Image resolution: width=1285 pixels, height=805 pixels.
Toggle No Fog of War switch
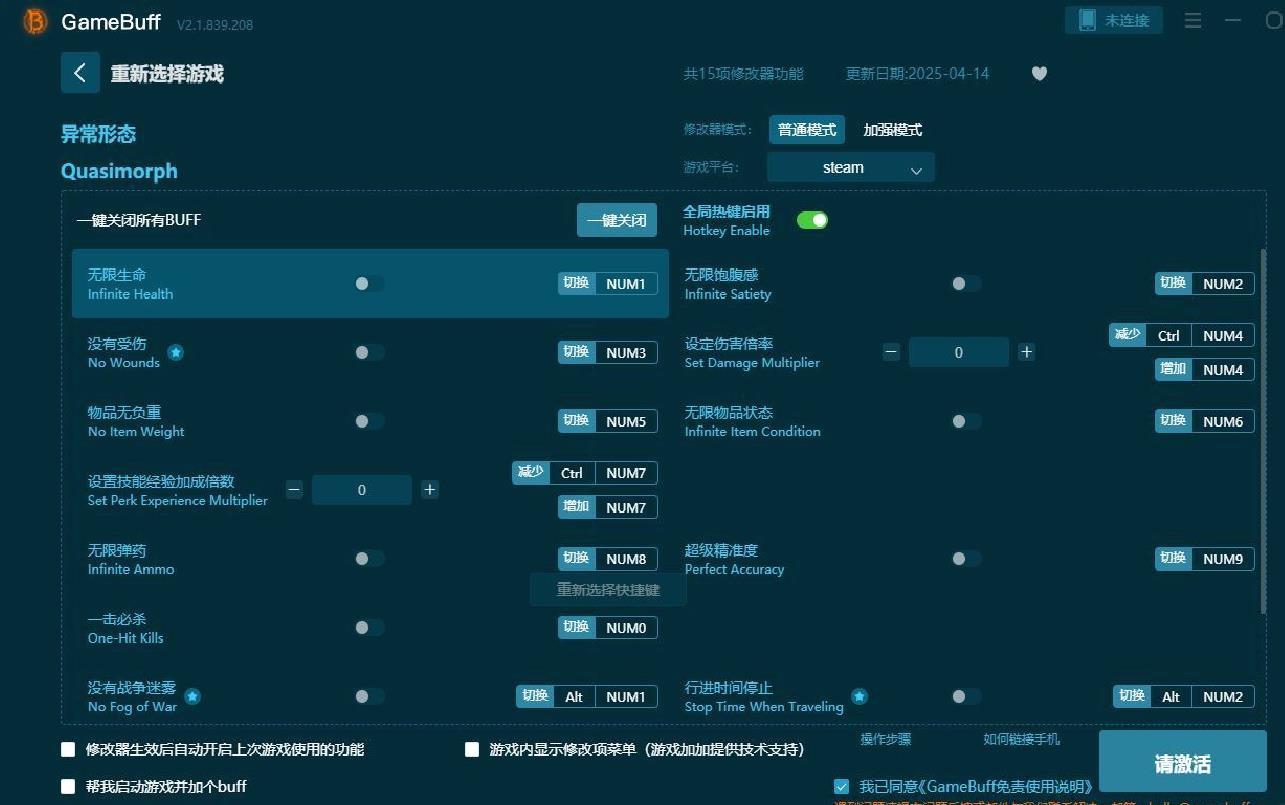[x=369, y=696]
